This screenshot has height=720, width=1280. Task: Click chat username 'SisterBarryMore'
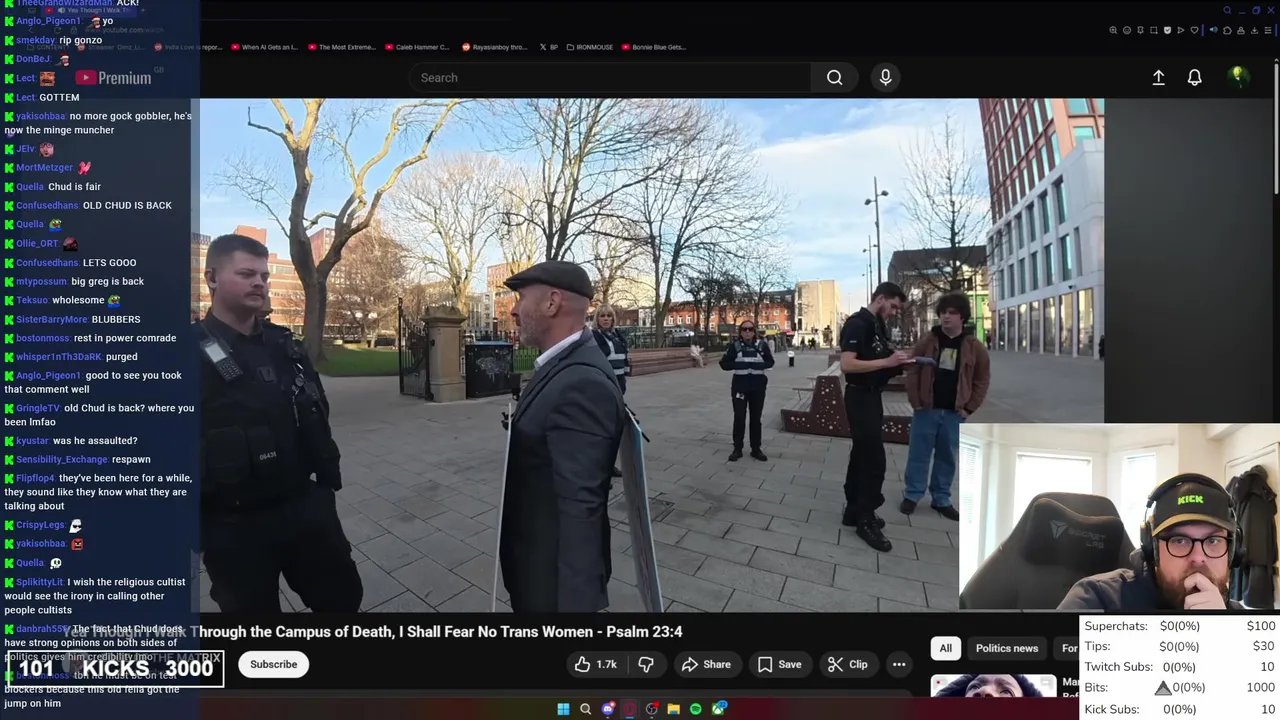(x=52, y=319)
